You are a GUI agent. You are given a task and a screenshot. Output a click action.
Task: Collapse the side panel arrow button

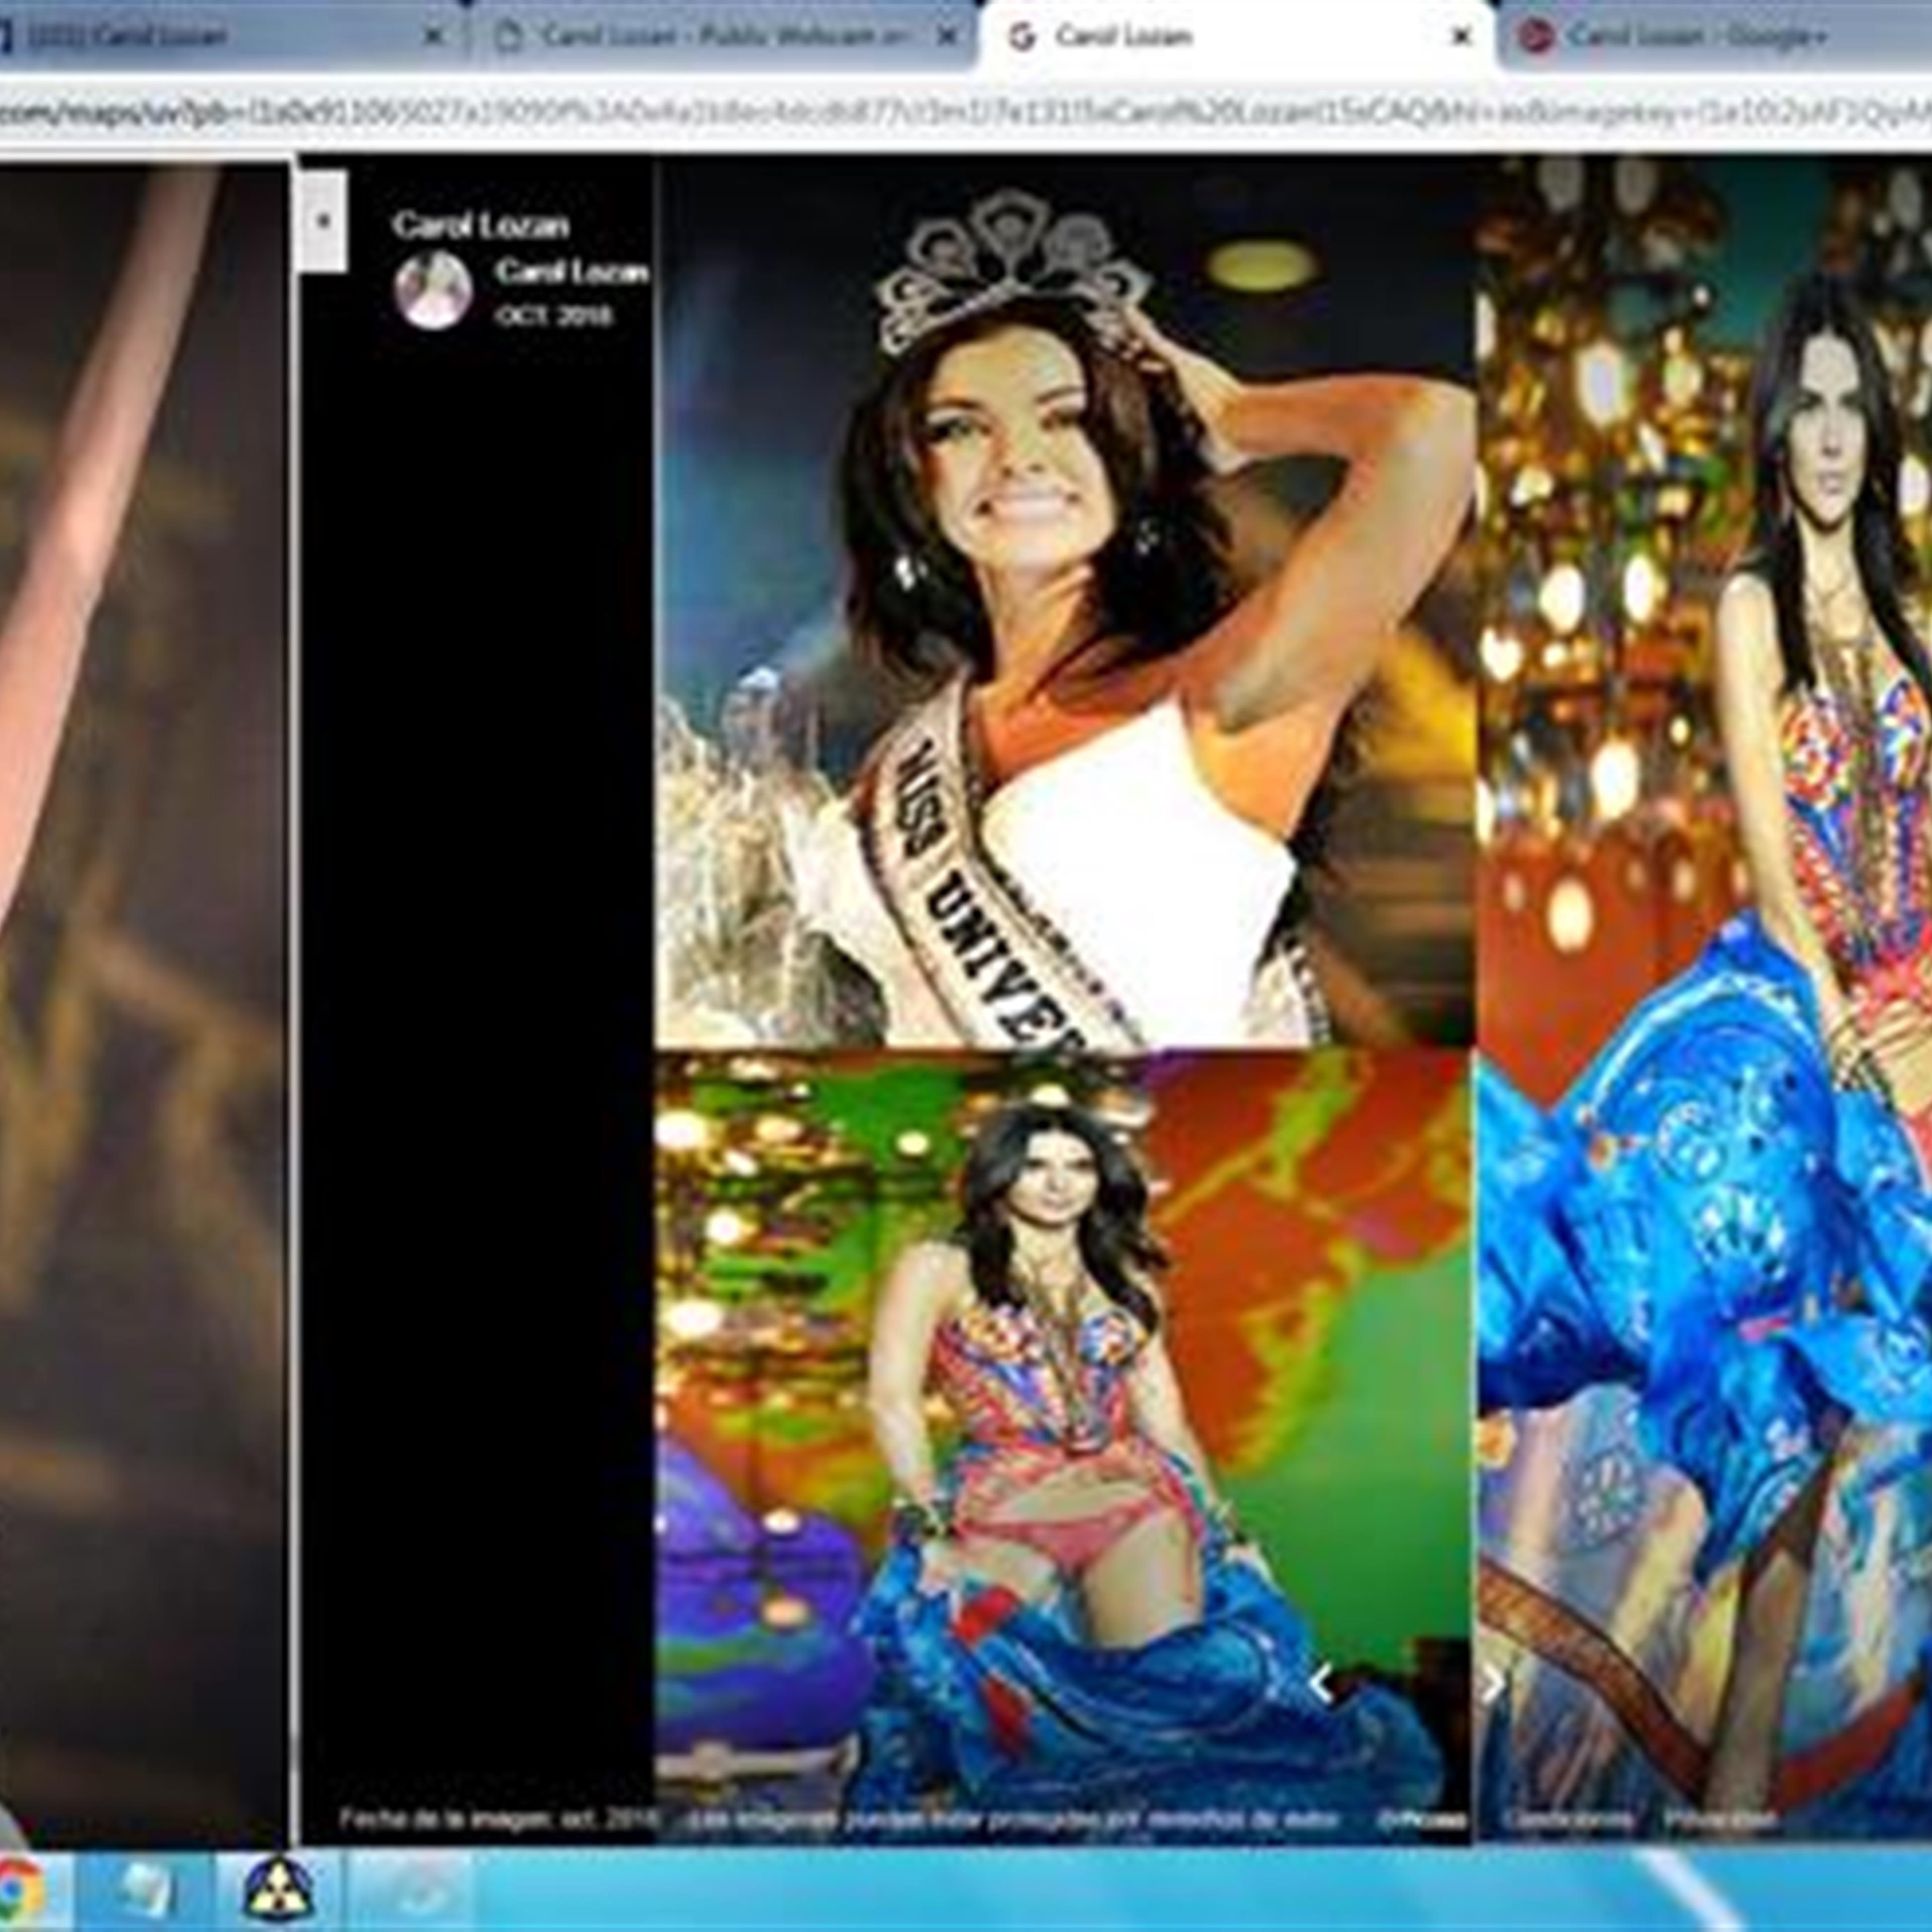click(x=323, y=221)
